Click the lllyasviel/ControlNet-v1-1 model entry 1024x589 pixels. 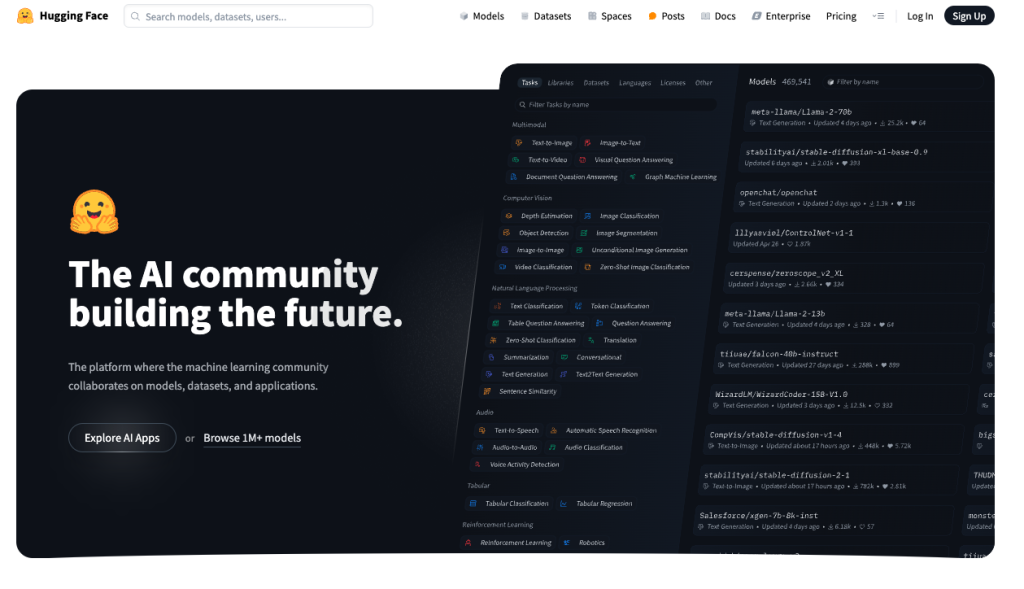[x=859, y=238]
